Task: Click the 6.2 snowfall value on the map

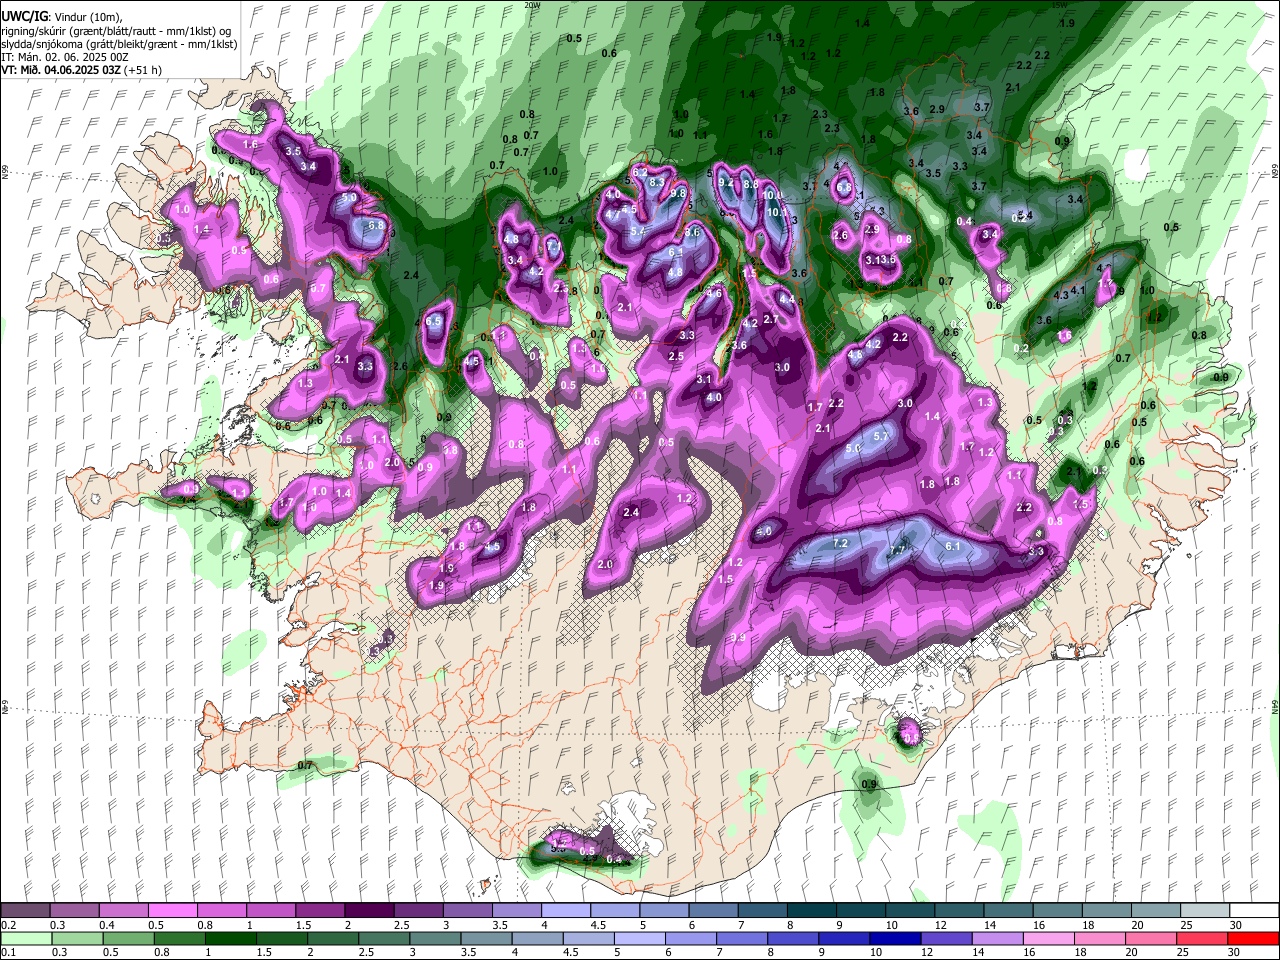Action: click(x=640, y=172)
